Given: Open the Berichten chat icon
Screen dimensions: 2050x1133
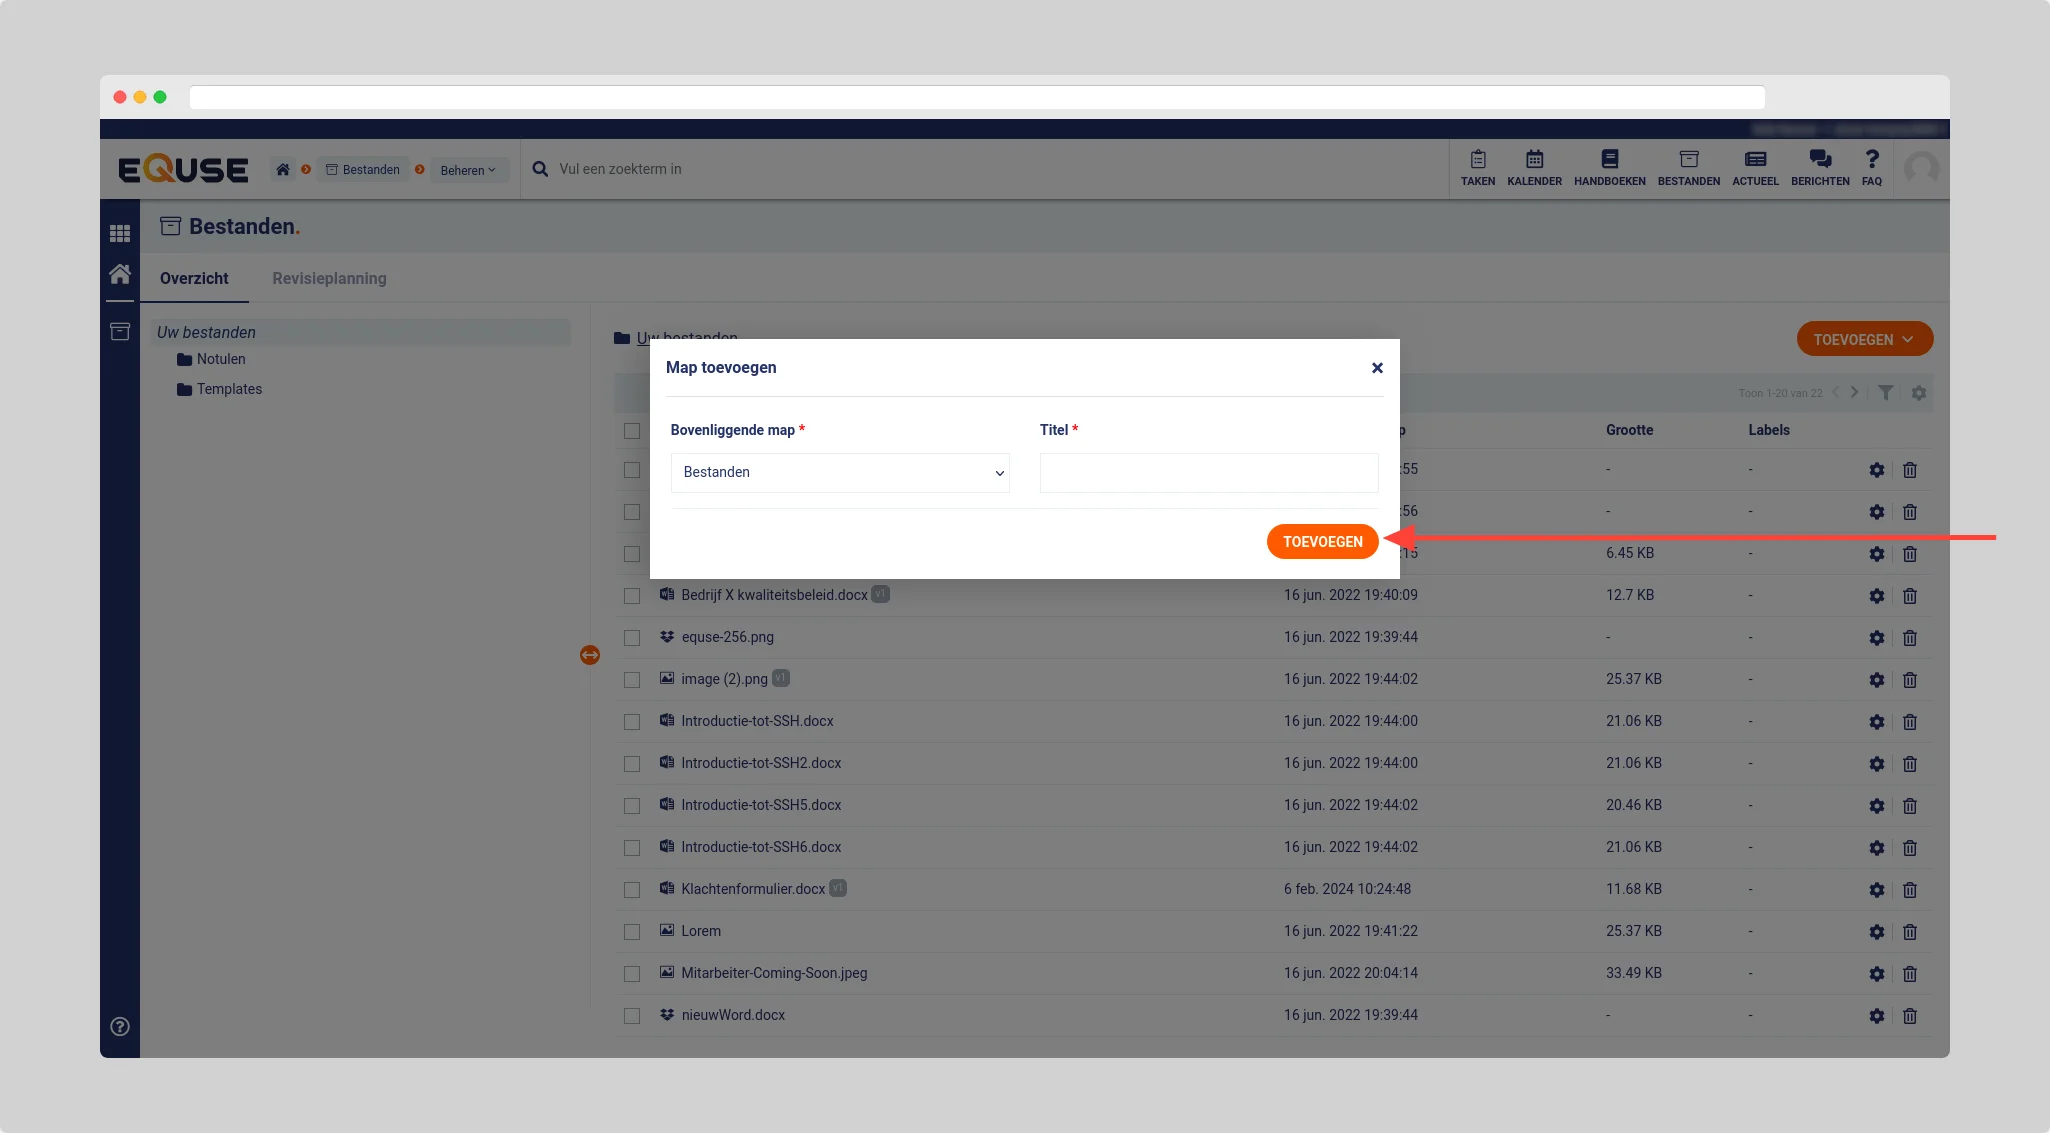Looking at the screenshot, I should point(1820,167).
